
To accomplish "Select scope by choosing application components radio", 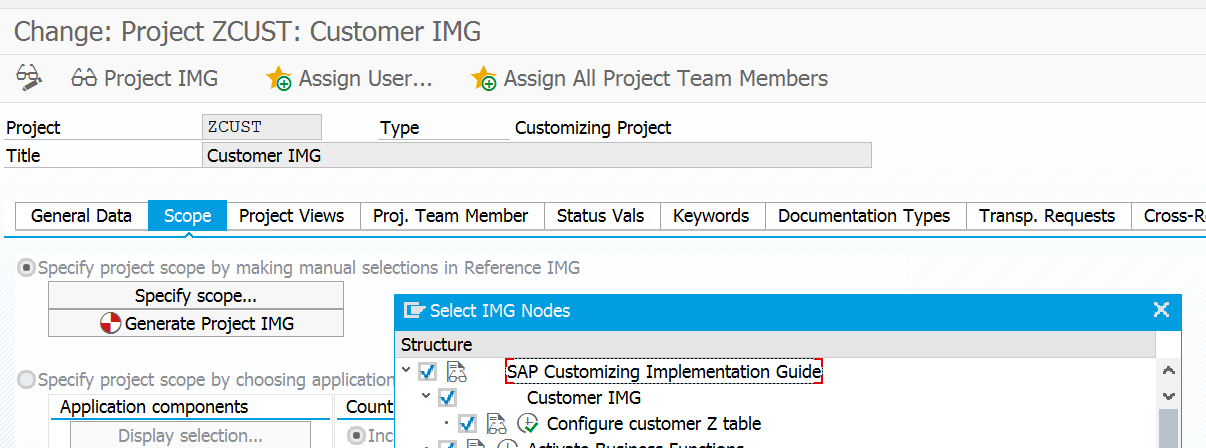I will 28,380.
